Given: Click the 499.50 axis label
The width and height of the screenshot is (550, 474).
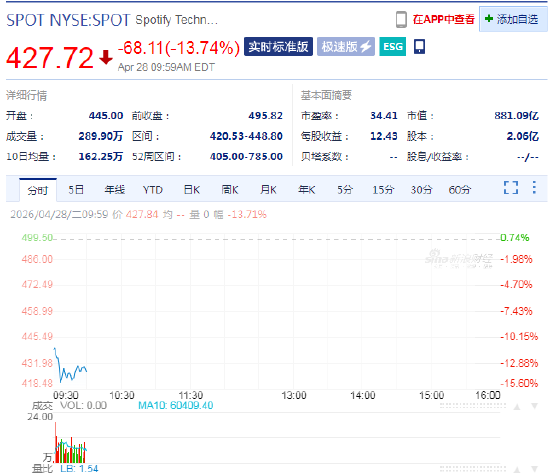Looking at the screenshot, I should point(37,238).
